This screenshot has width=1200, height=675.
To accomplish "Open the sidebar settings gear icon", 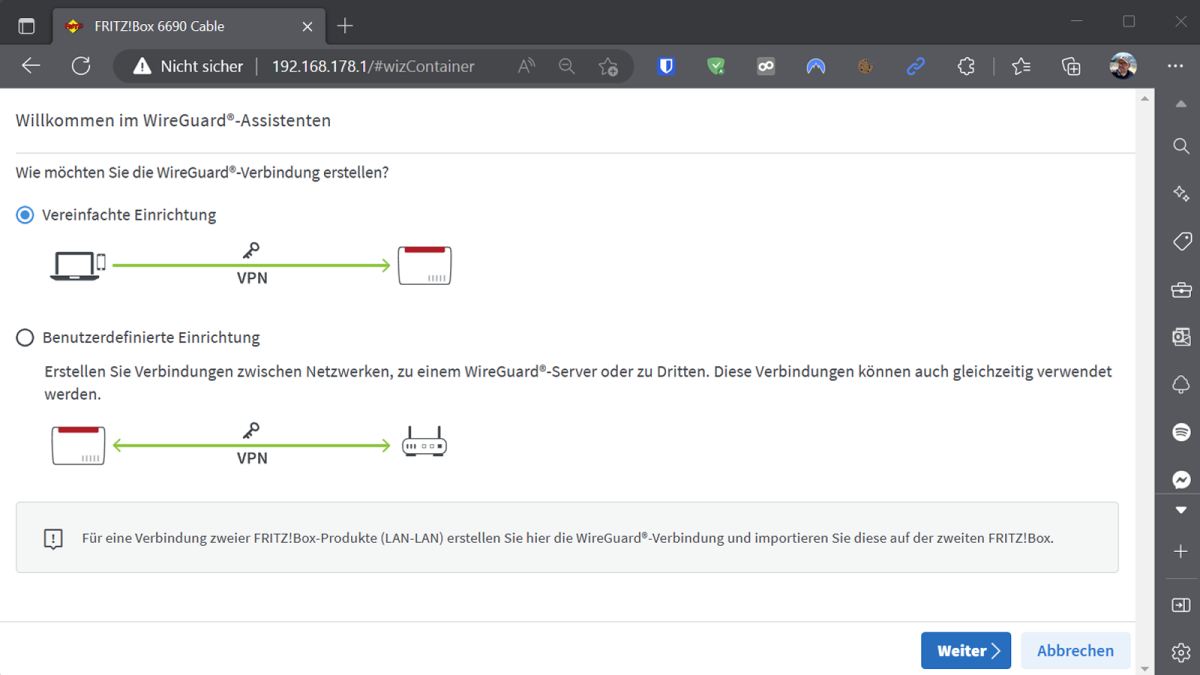I will coord(1181,653).
